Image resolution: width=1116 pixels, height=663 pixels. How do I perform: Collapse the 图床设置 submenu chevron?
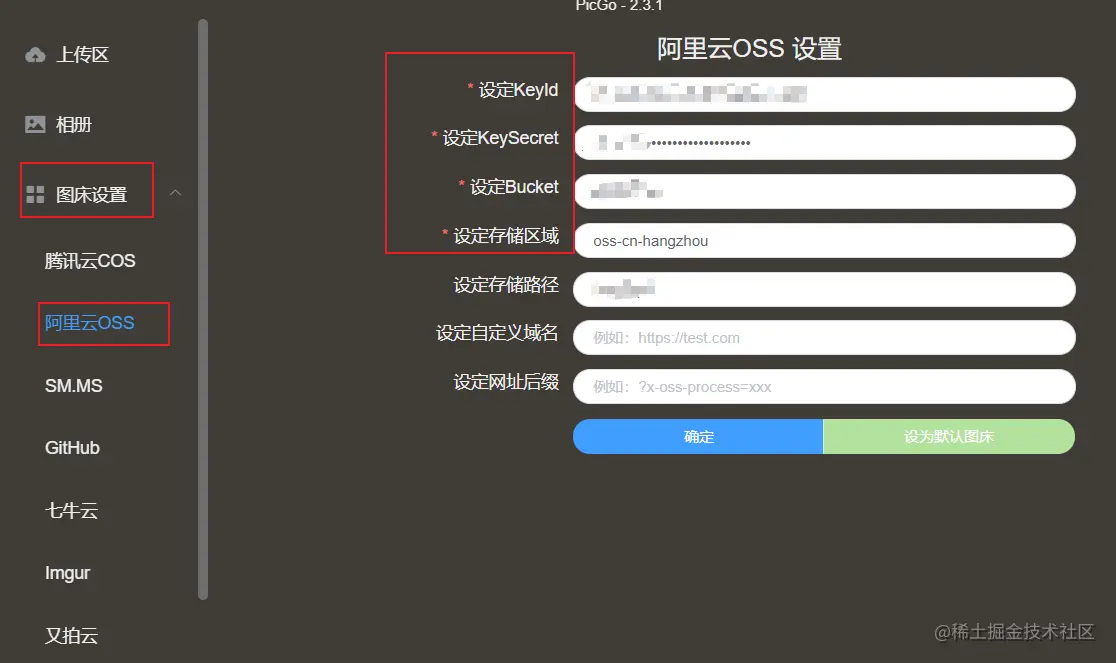175,193
